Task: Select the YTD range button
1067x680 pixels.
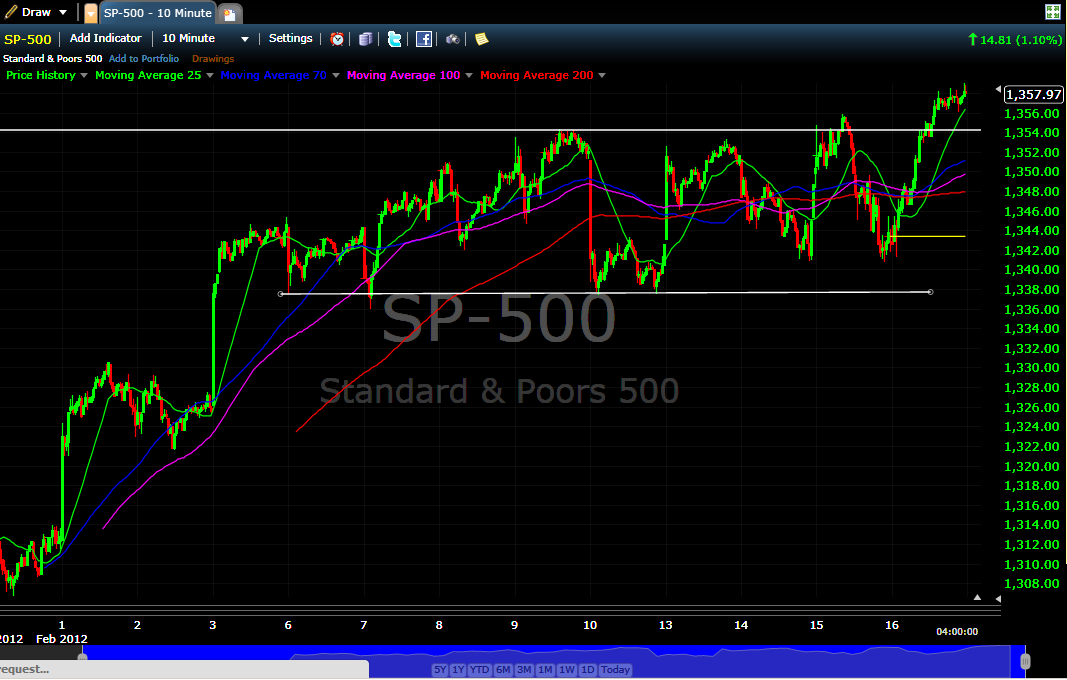Action: [x=480, y=670]
